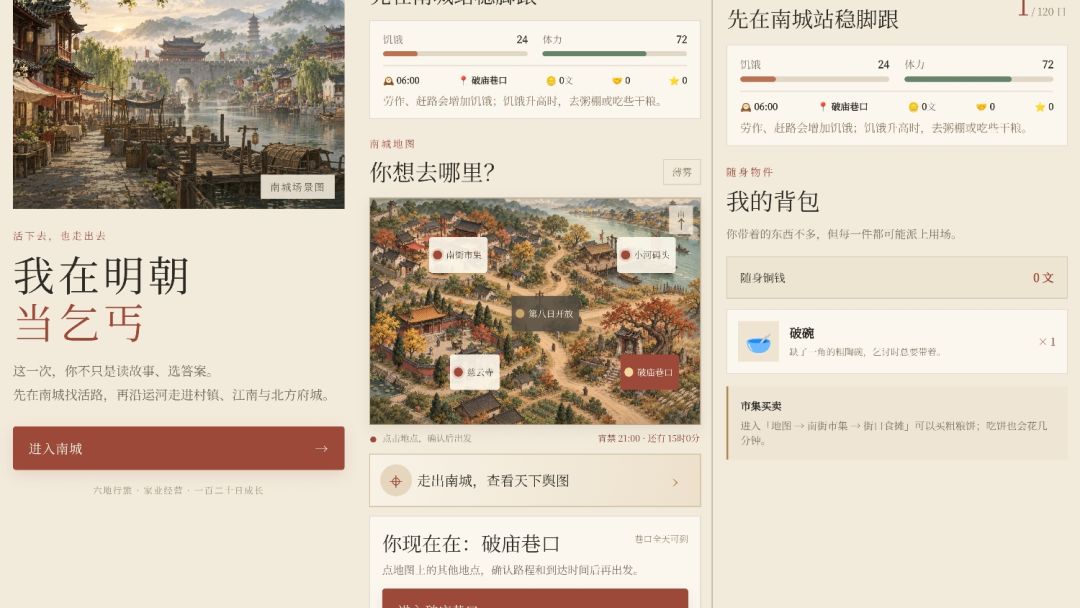Click the 你现在在:破庙巷口 heading
The width and height of the screenshot is (1080, 608).
tap(471, 543)
